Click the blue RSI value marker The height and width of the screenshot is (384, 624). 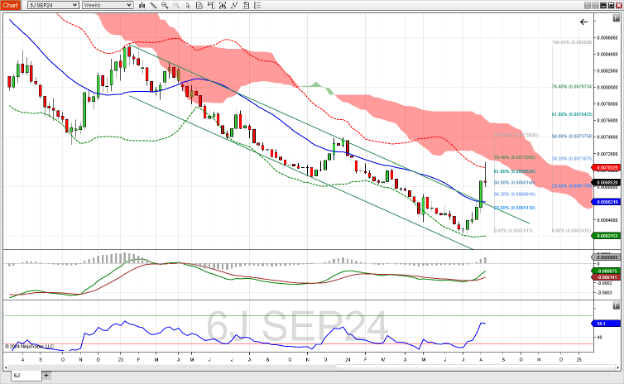coord(606,324)
